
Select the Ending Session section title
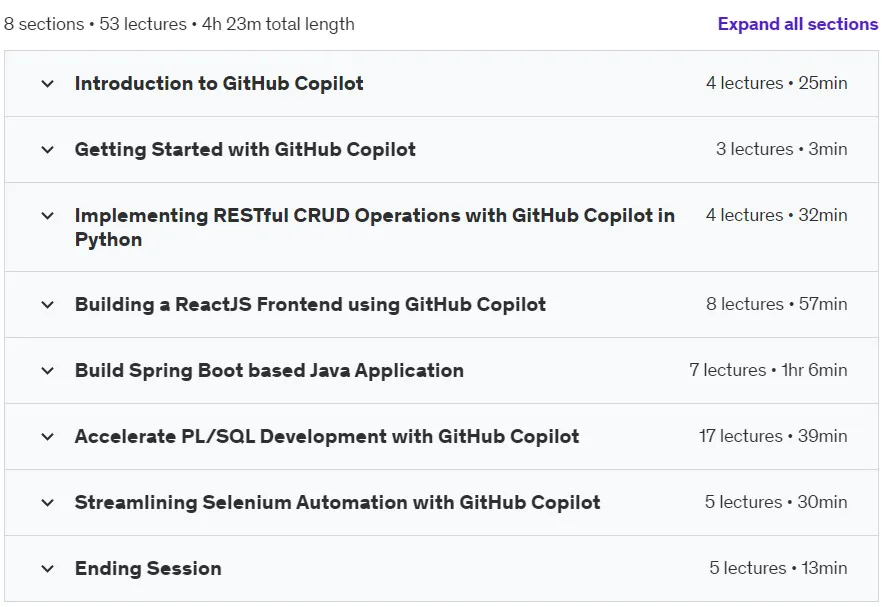pyautogui.click(x=148, y=569)
